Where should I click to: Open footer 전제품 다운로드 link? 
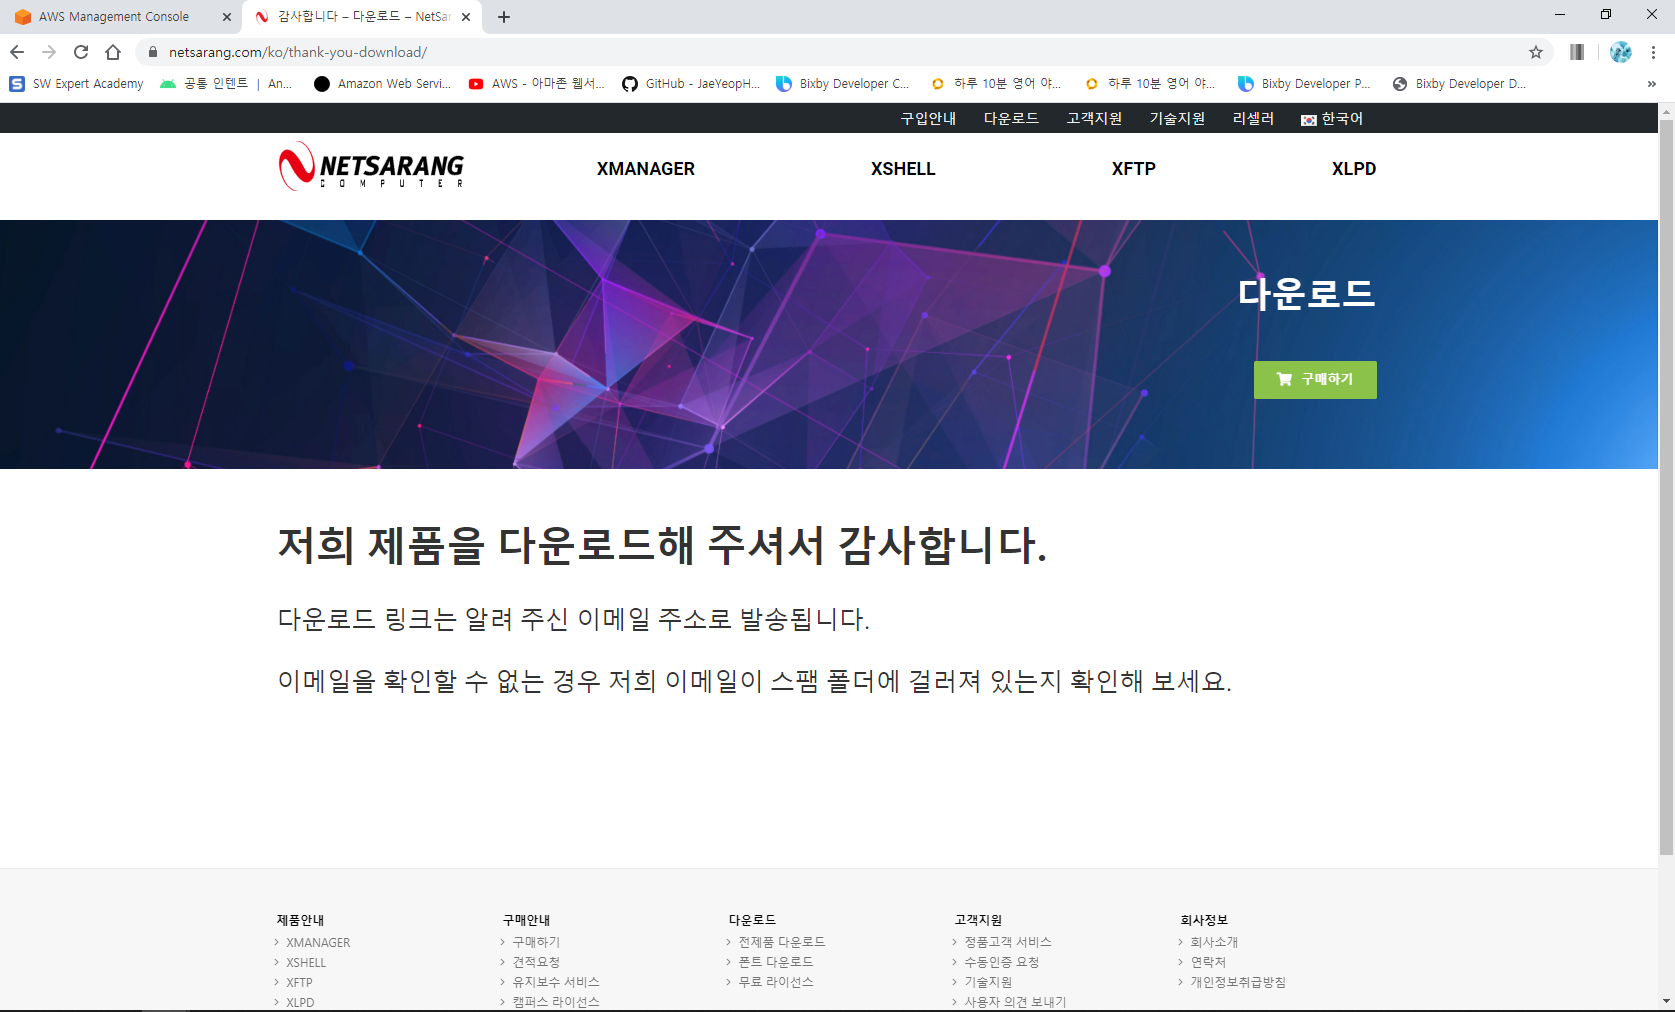click(x=782, y=942)
